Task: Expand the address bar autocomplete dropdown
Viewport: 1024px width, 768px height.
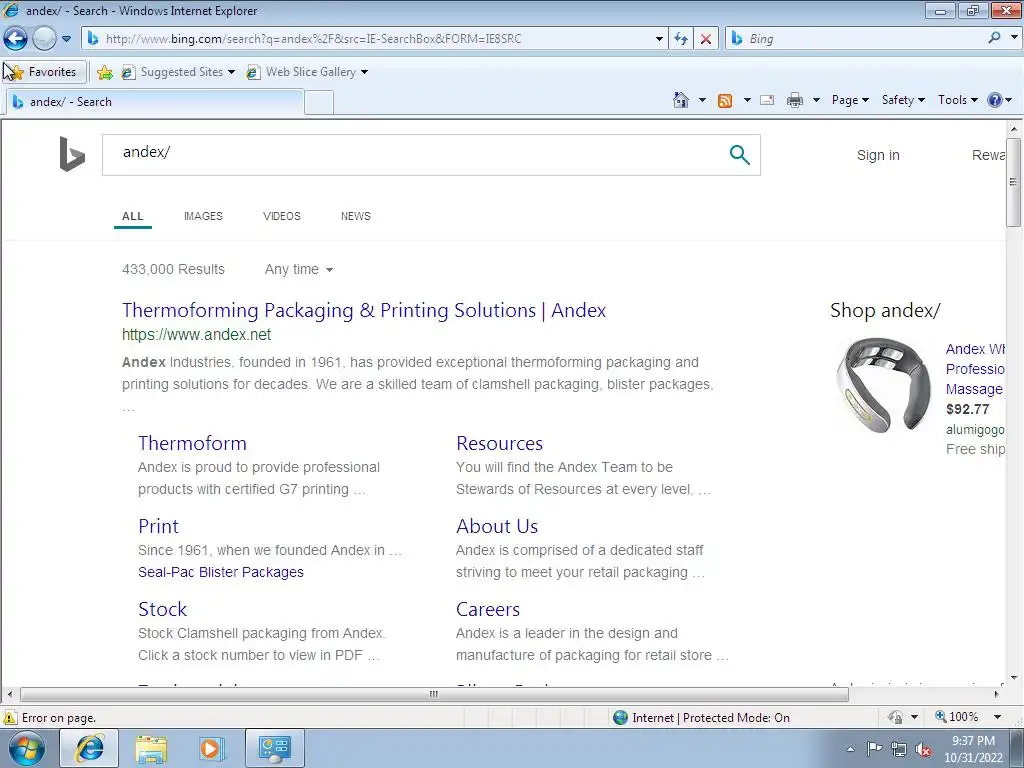Action: tap(659, 39)
